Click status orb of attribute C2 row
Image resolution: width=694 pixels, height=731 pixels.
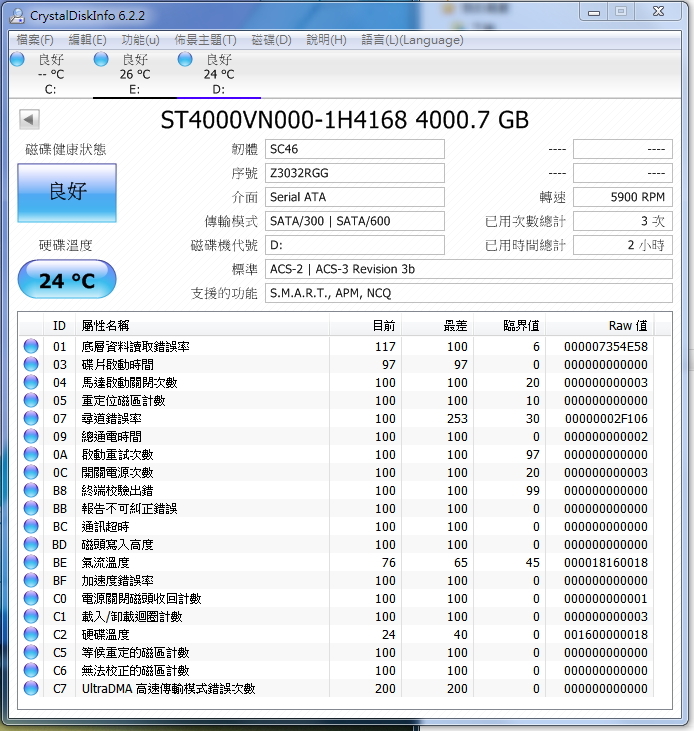[x=31, y=634]
